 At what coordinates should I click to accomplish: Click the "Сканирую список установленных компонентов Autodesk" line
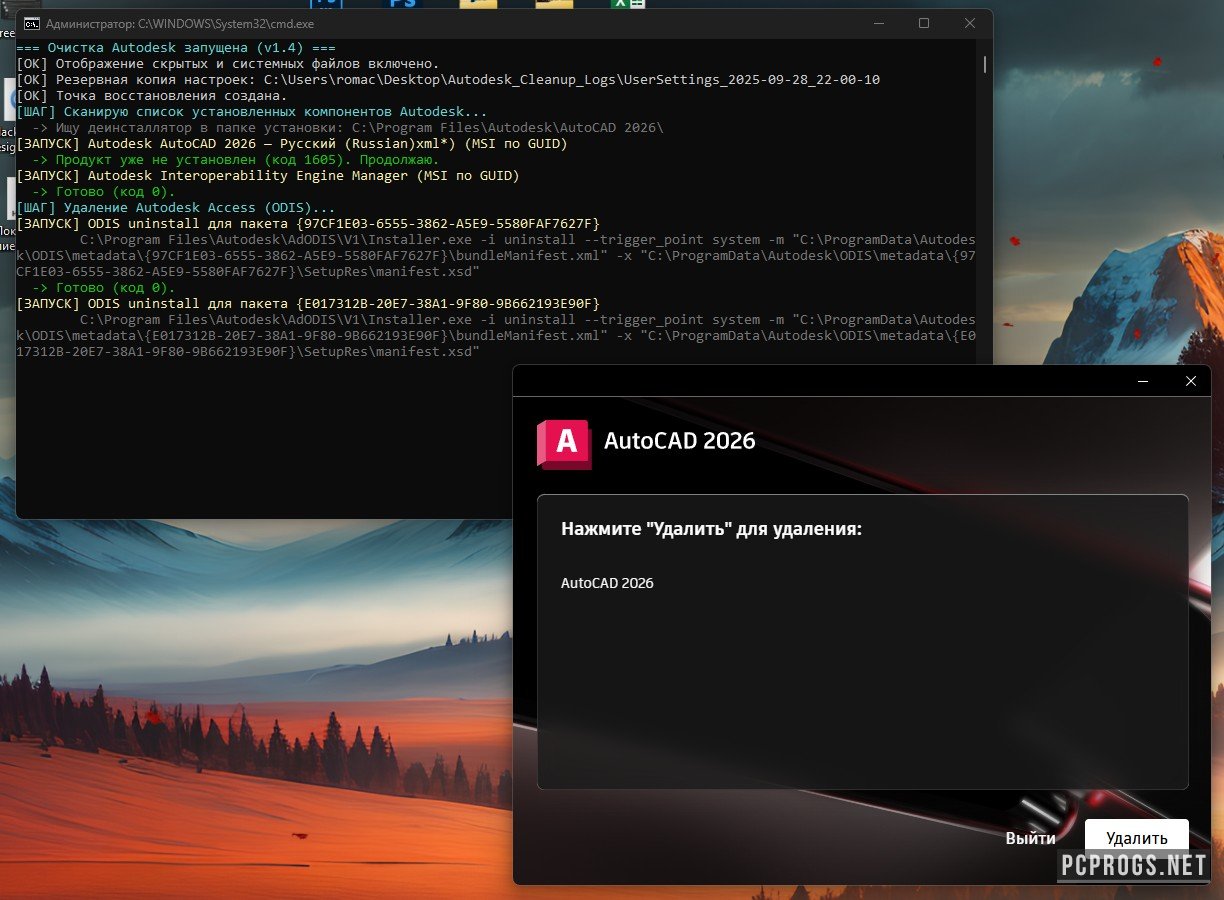(252, 112)
